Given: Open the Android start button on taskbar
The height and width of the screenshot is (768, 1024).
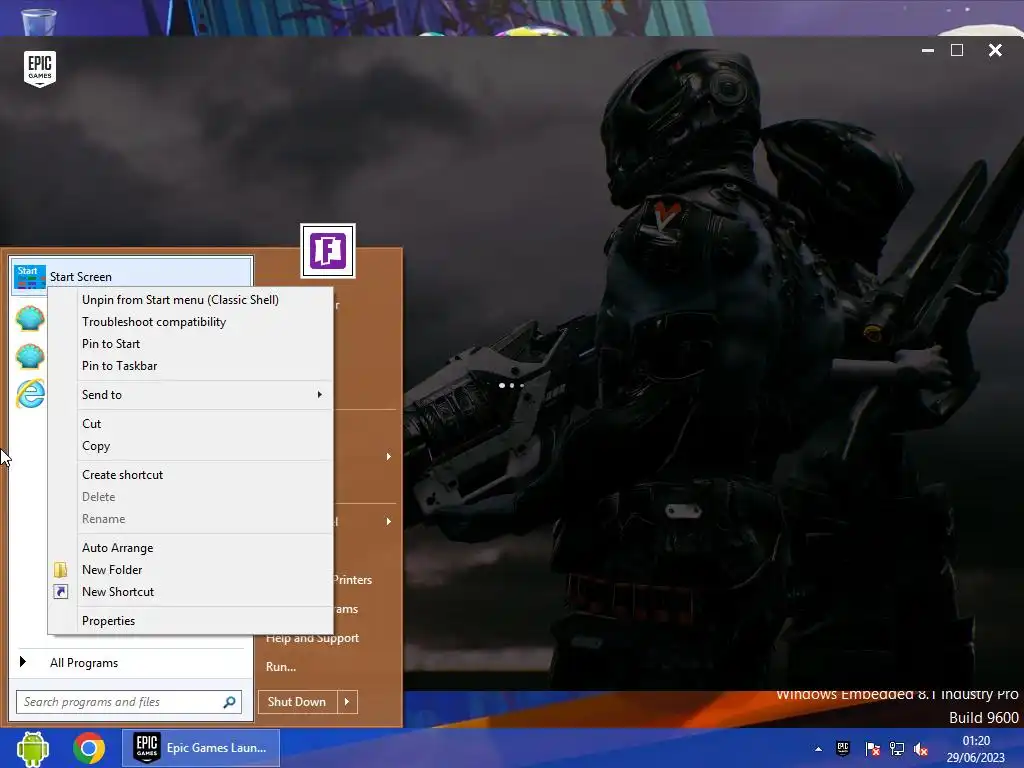Looking at the screenshot, I should [33, 748].
